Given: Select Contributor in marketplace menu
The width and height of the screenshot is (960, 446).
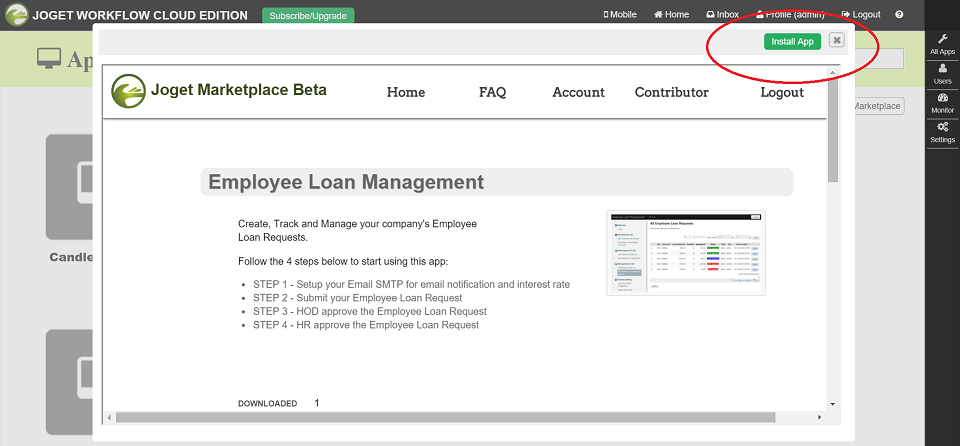Looking at the screenshot, I should pos(672,93).
